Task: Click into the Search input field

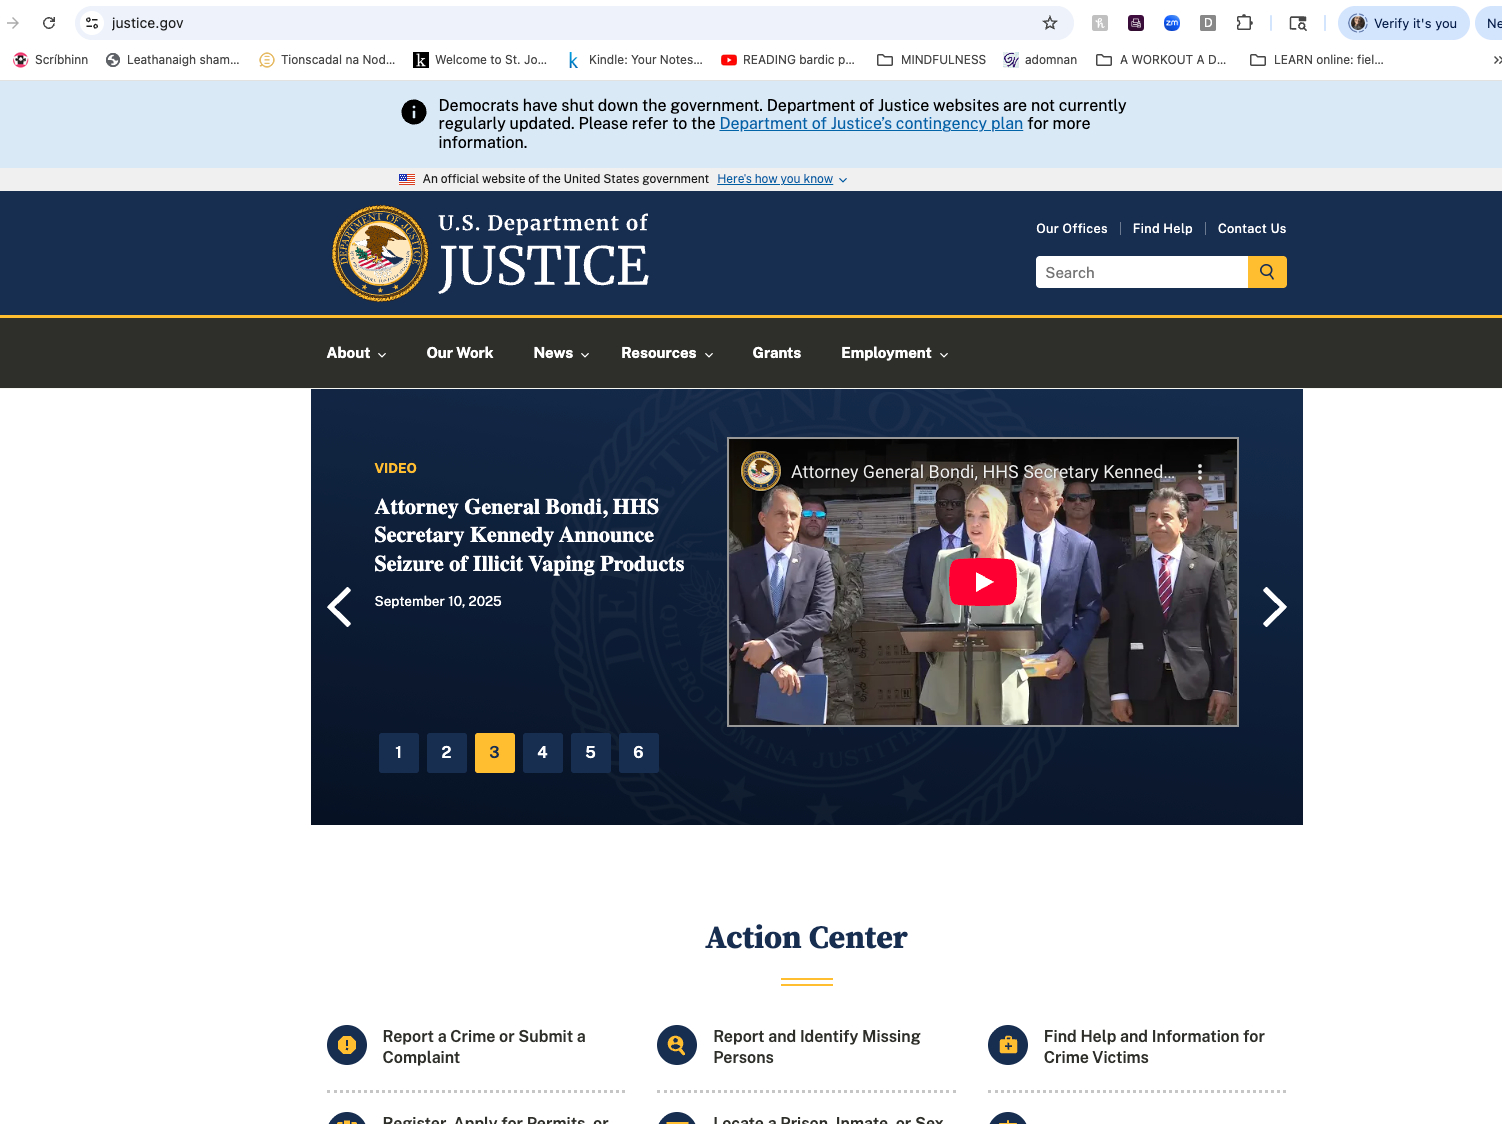Action: pos(1140,272)
